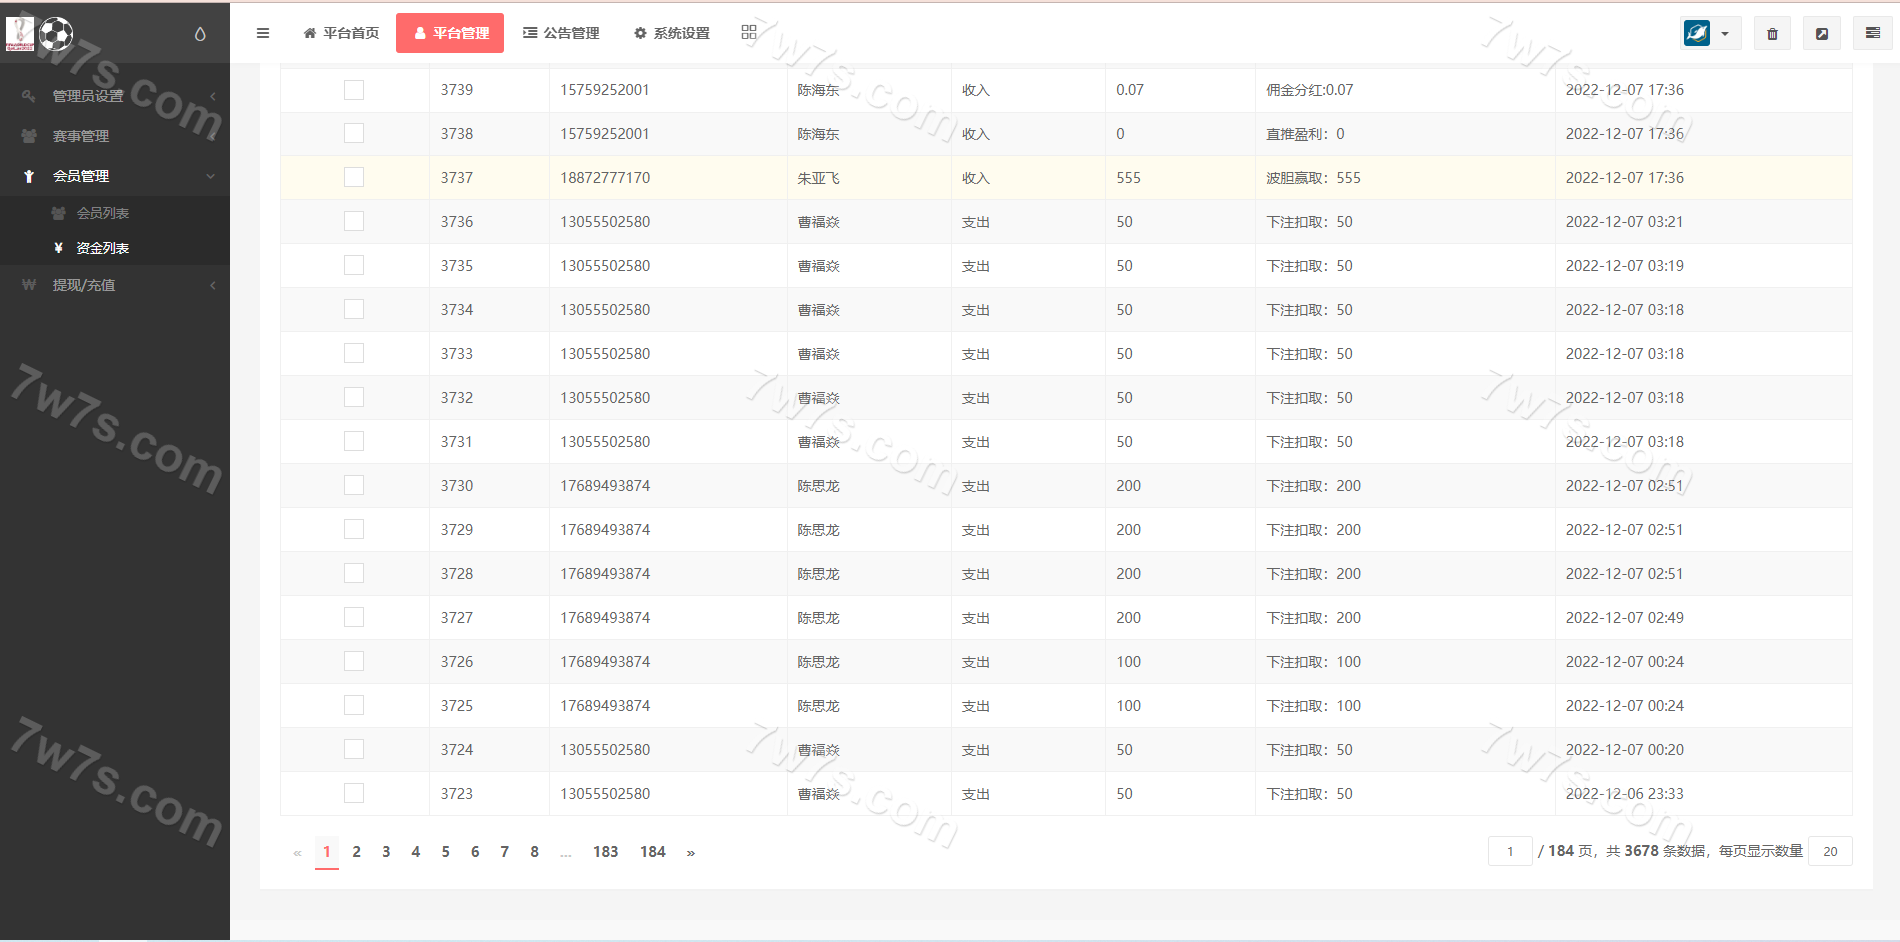This screenshot has height=942, width=1900.
Task: Click the trash can icon in header
Action: point(1772,34)
